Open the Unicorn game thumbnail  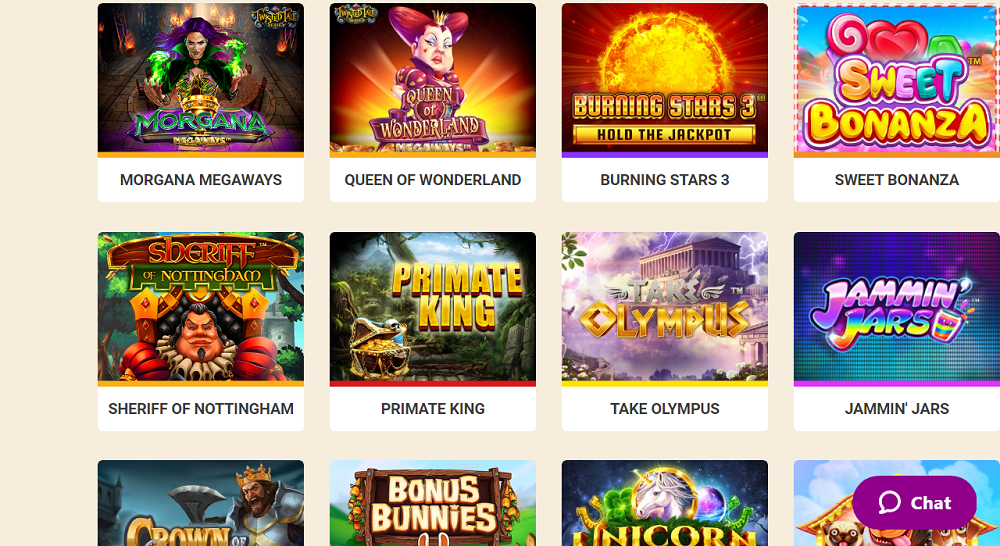click(x=665, y=503)
